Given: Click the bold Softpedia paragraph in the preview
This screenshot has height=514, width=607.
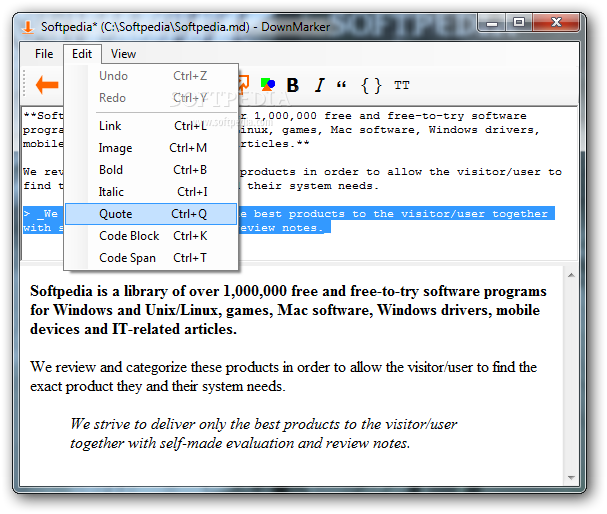Looking at the screenshot, I should pos(288,310).
